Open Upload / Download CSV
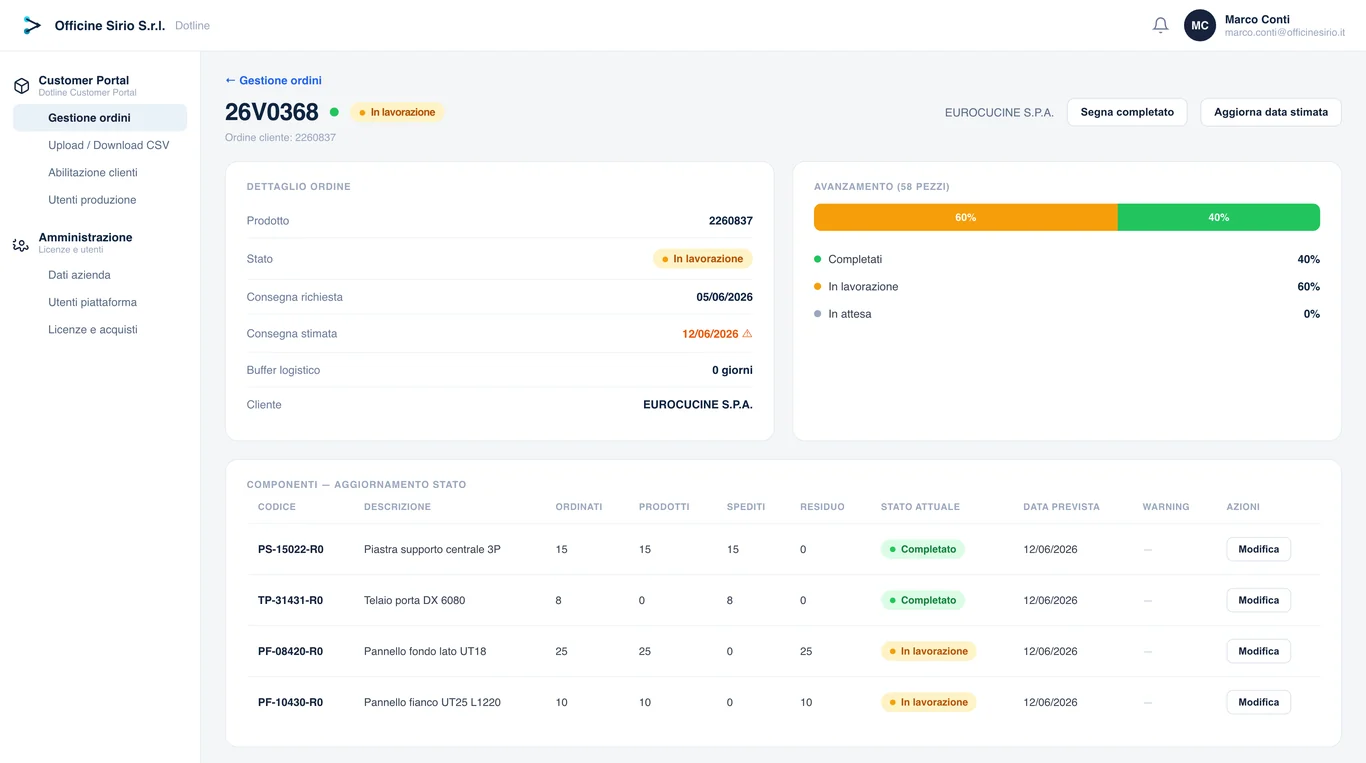The width and height of the screenshot is (1366, 763). pyautogui.click(x=109, y=145)
